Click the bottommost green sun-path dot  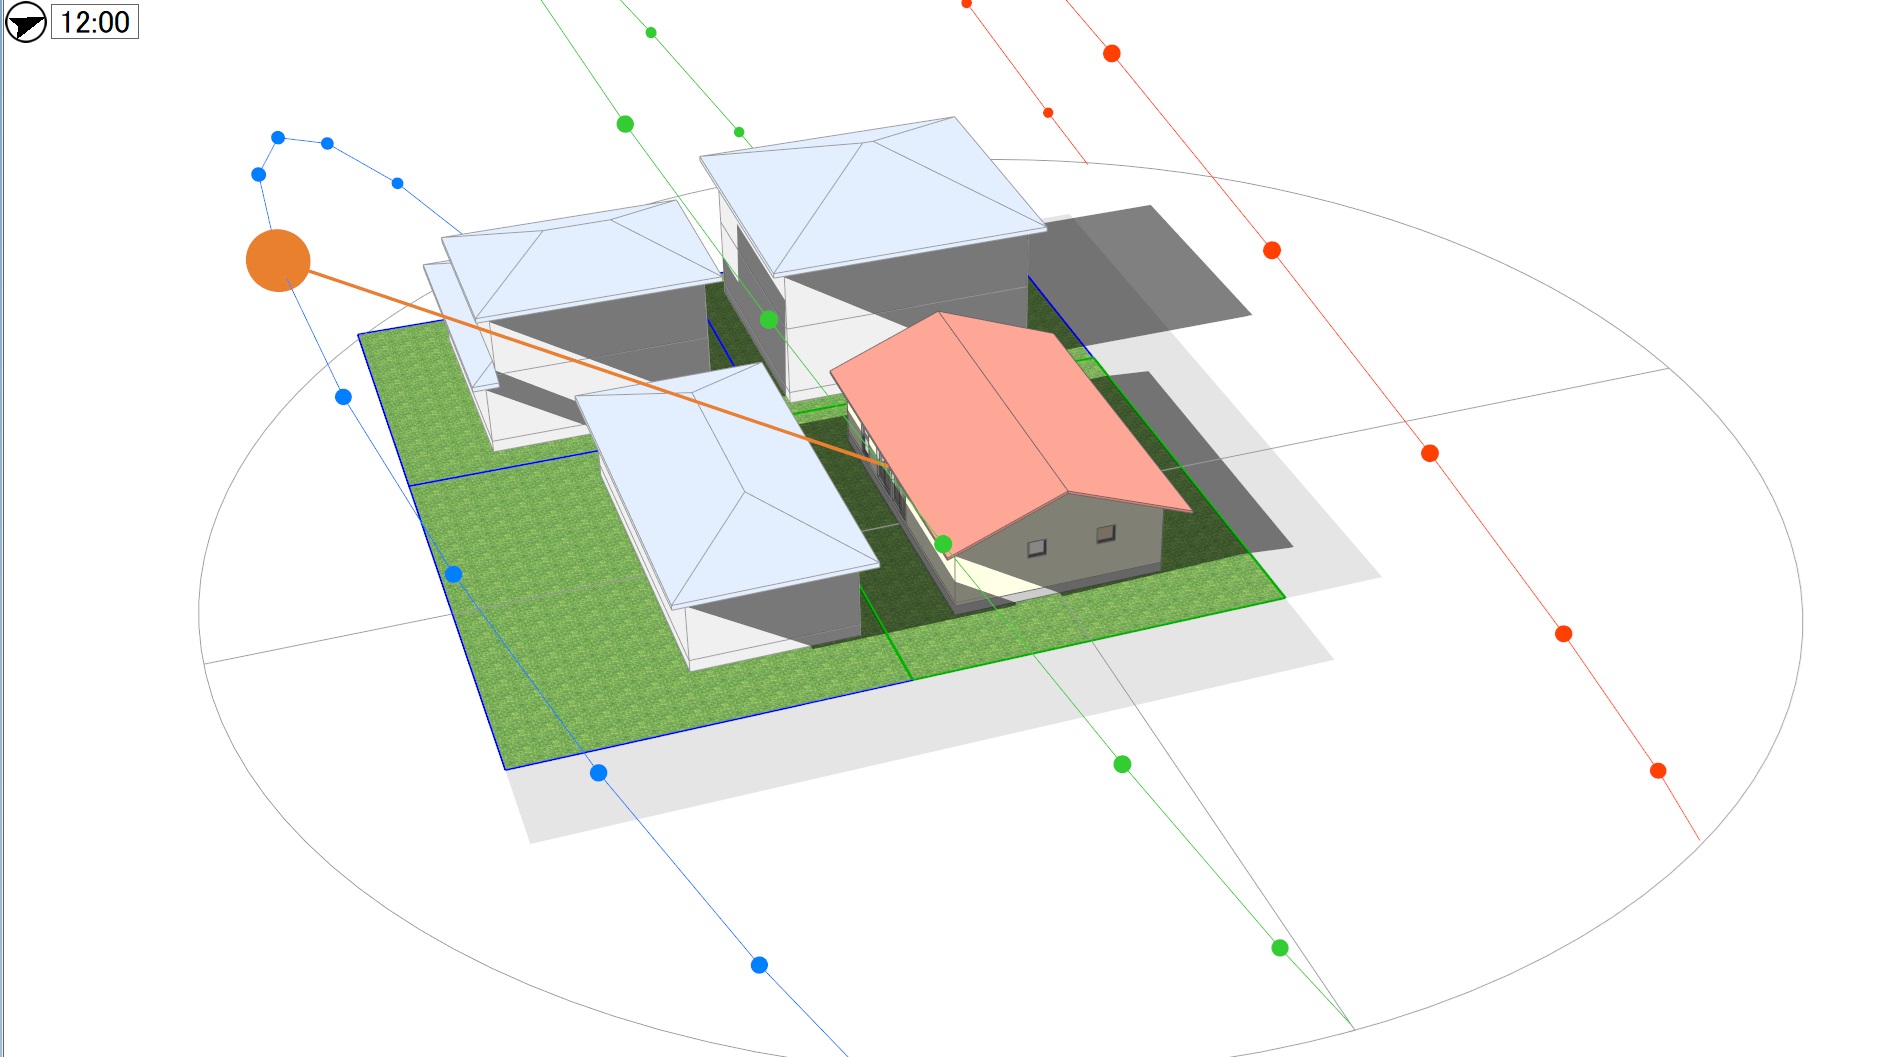[1280, 948]
